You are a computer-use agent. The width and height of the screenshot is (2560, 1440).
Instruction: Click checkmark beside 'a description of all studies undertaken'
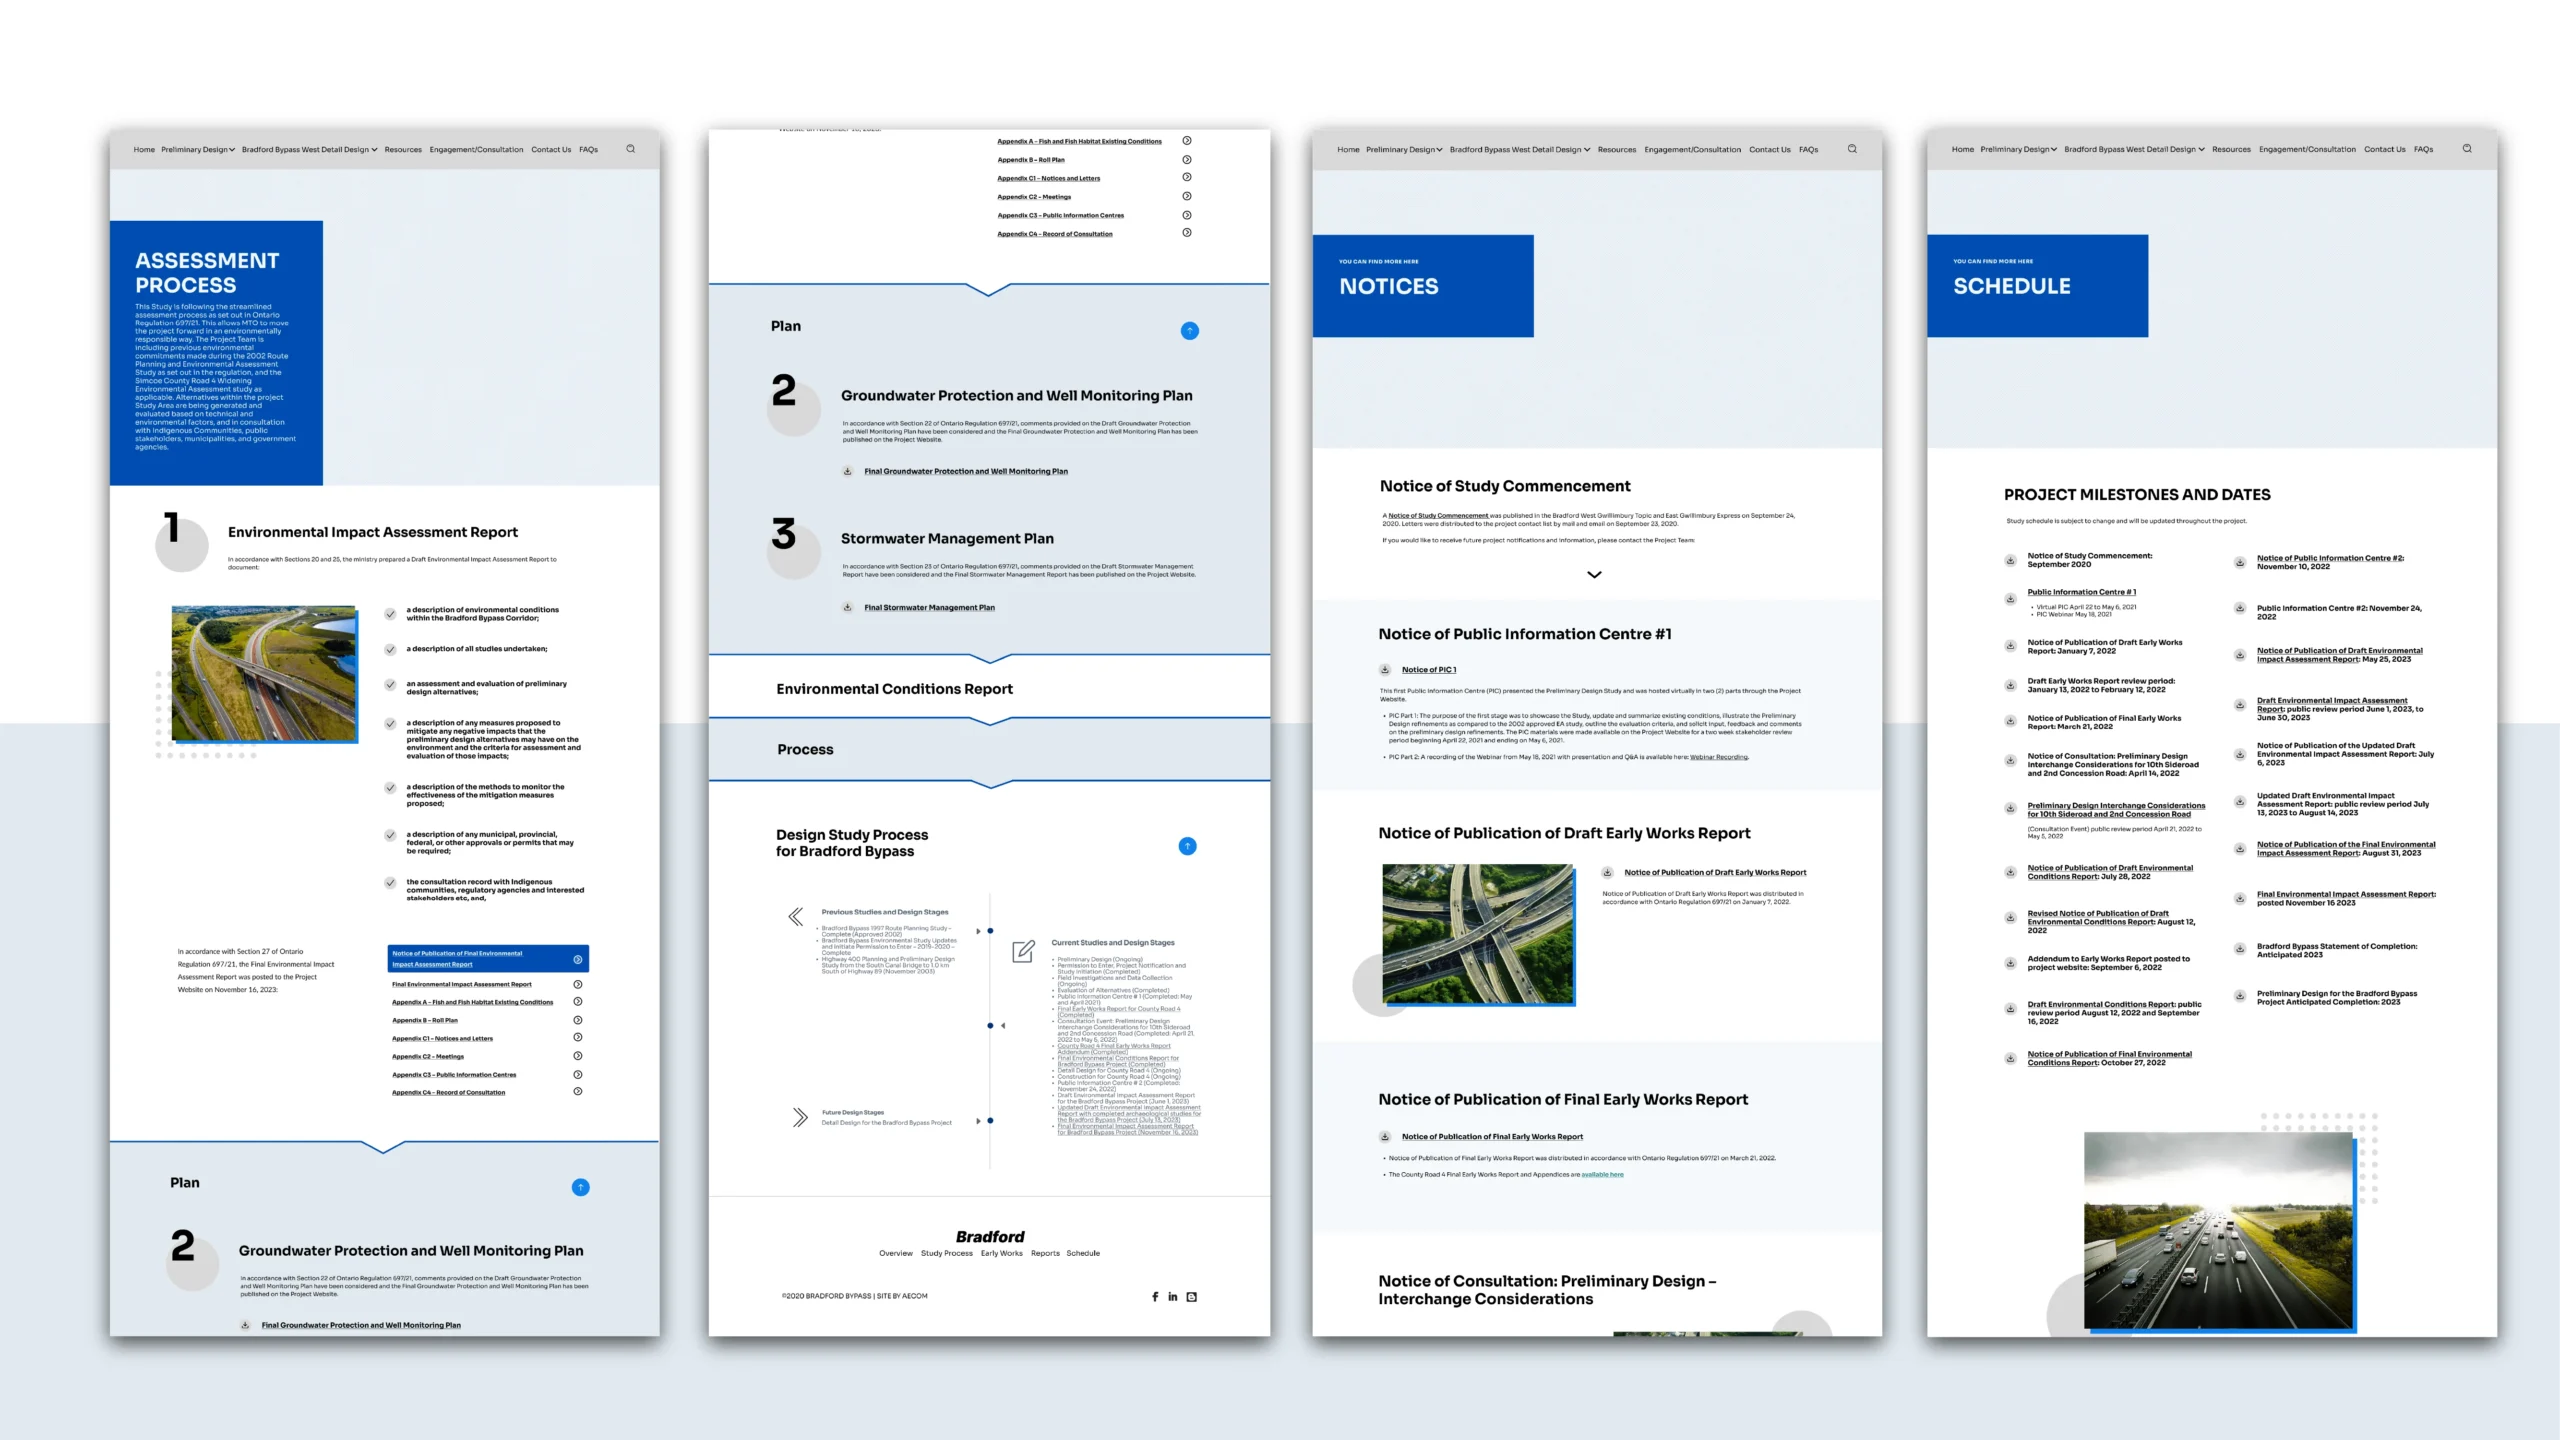coord(390,649)
